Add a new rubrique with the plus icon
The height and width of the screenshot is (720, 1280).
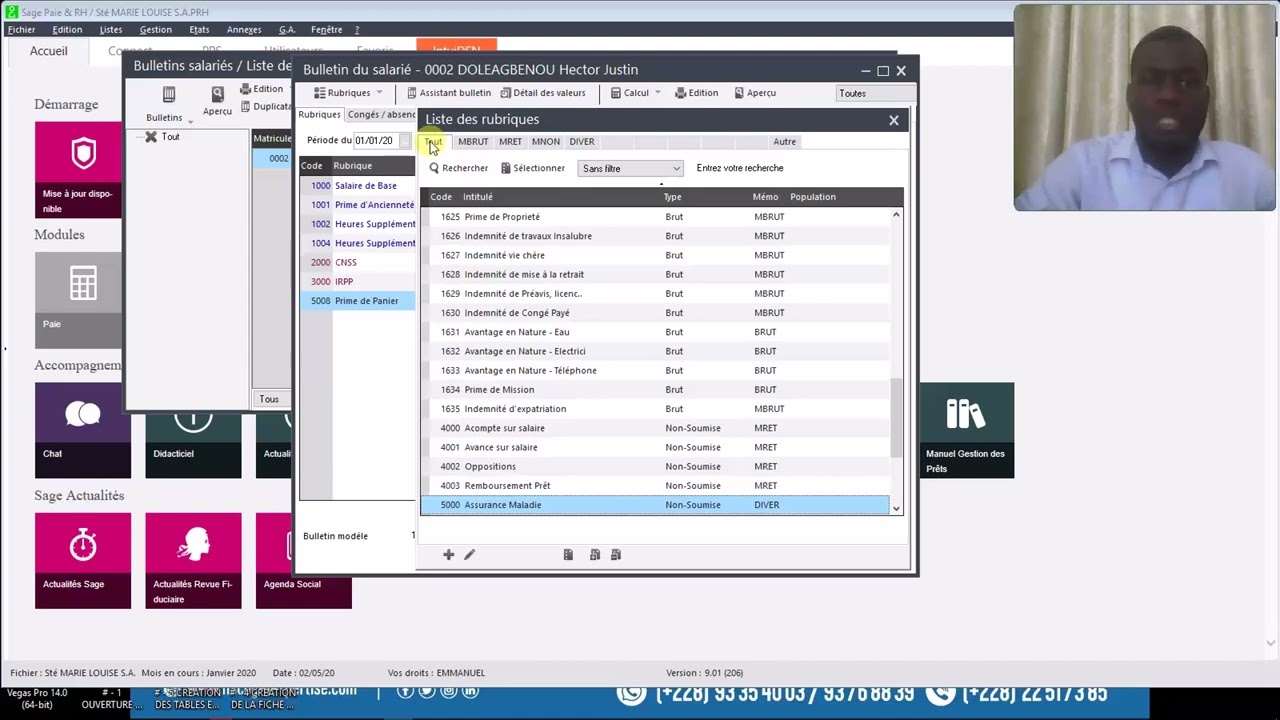point(448,555)
